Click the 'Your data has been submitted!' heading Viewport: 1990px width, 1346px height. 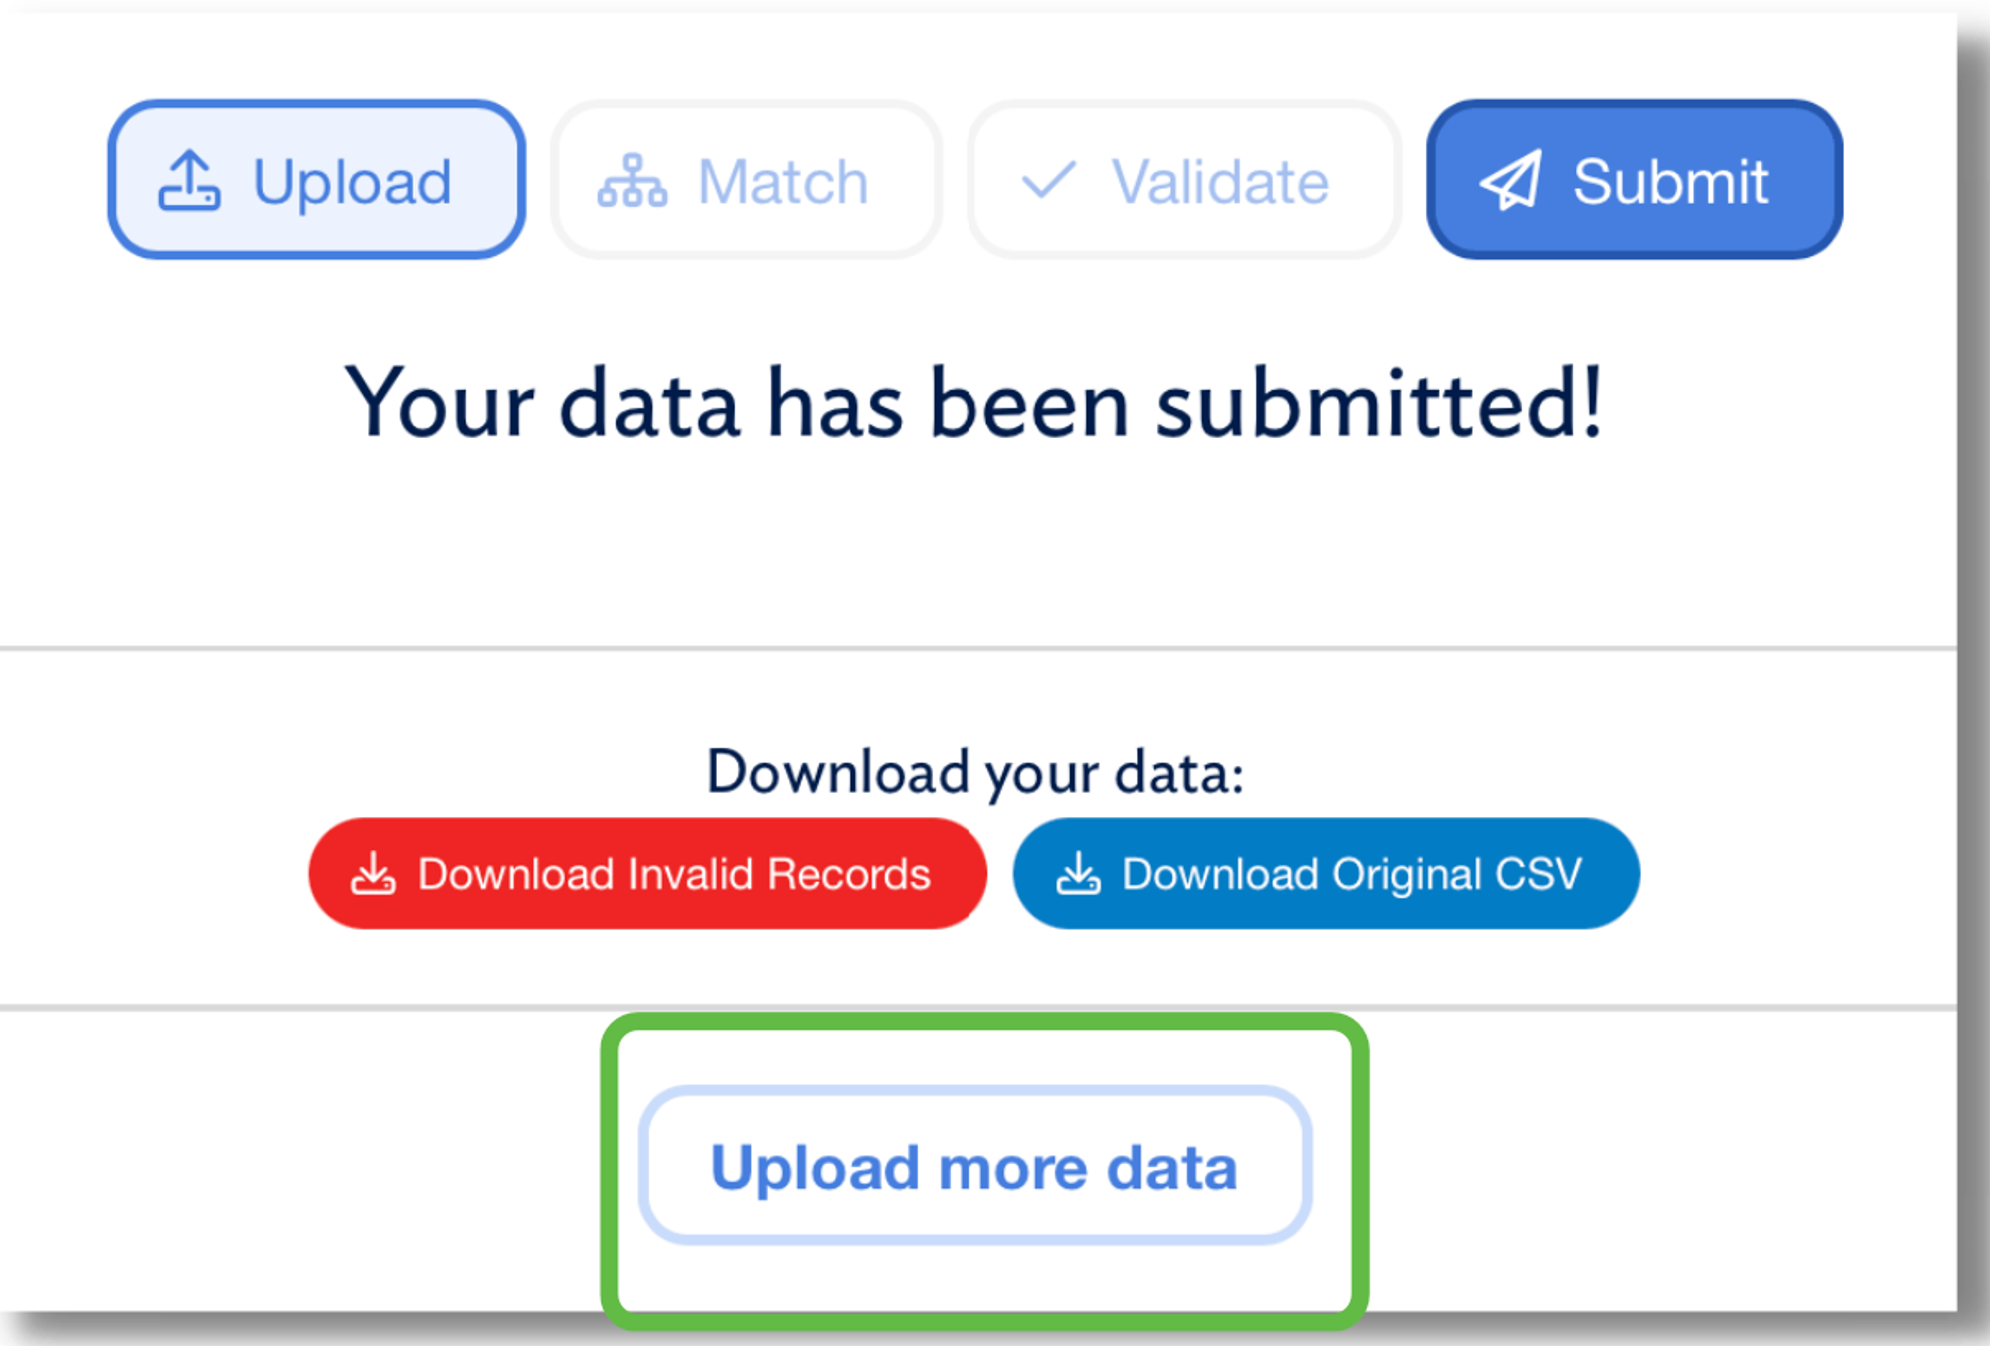[974, 403]
